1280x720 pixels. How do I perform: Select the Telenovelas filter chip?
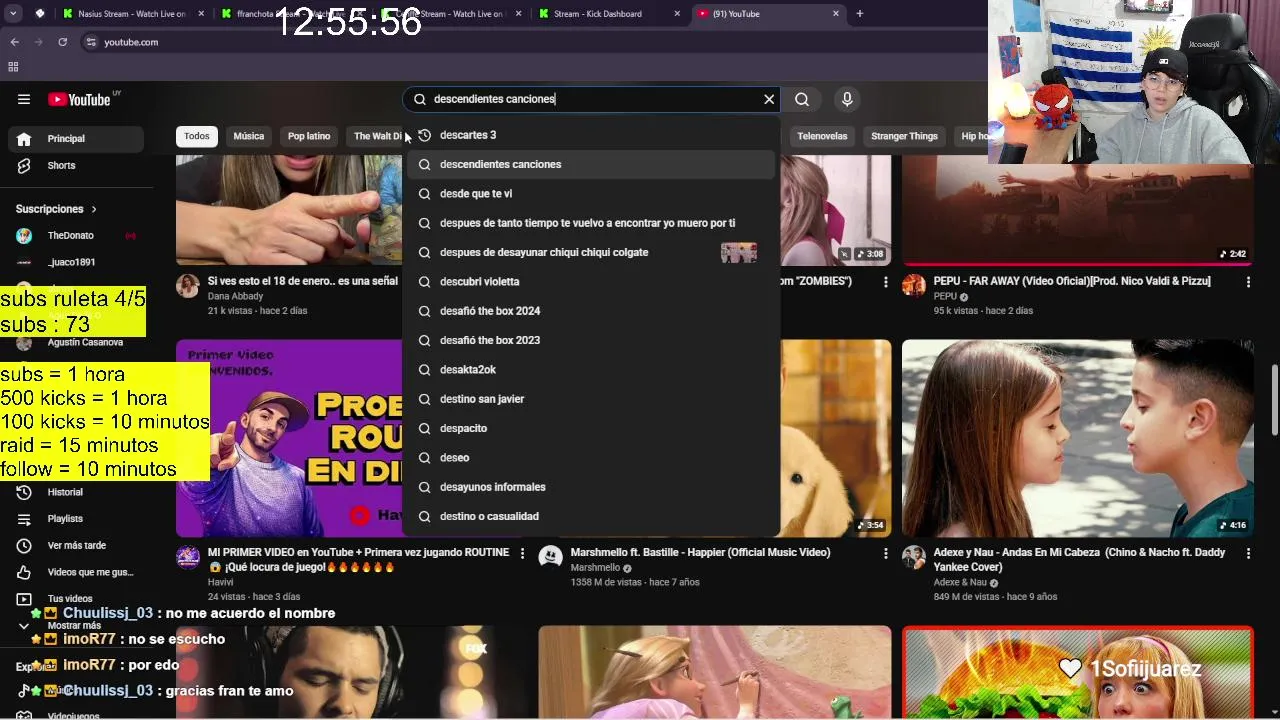point(822,136)
